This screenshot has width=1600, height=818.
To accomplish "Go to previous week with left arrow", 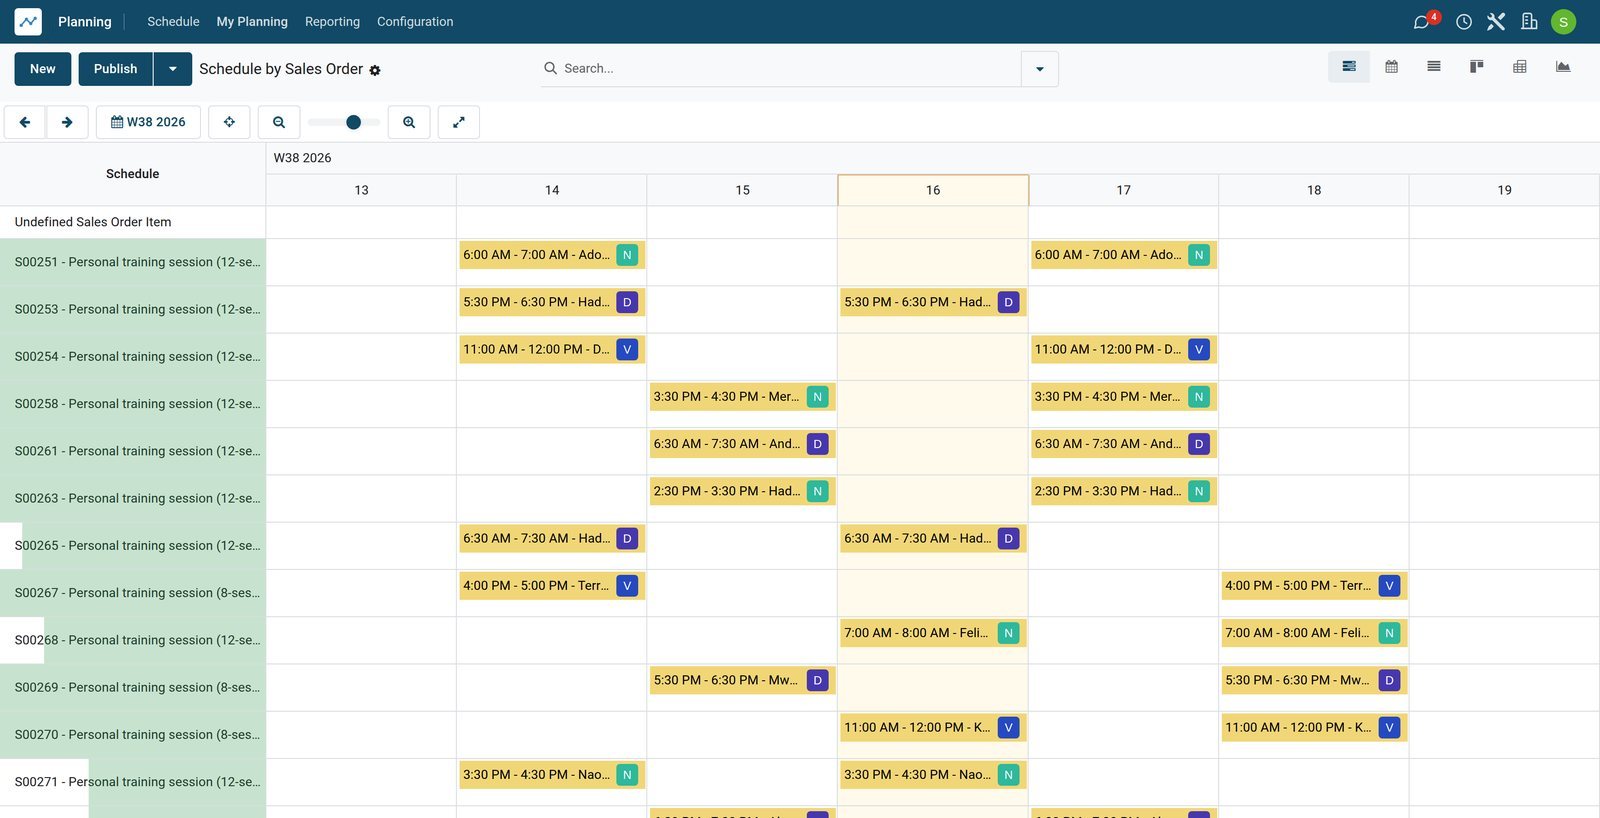I will [25, 122].
